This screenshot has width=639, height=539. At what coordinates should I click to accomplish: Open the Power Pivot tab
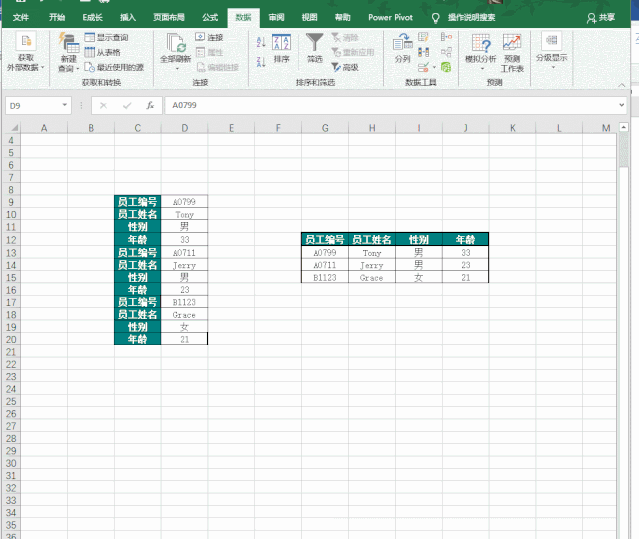pyautogui.click(x=390, y=17)
